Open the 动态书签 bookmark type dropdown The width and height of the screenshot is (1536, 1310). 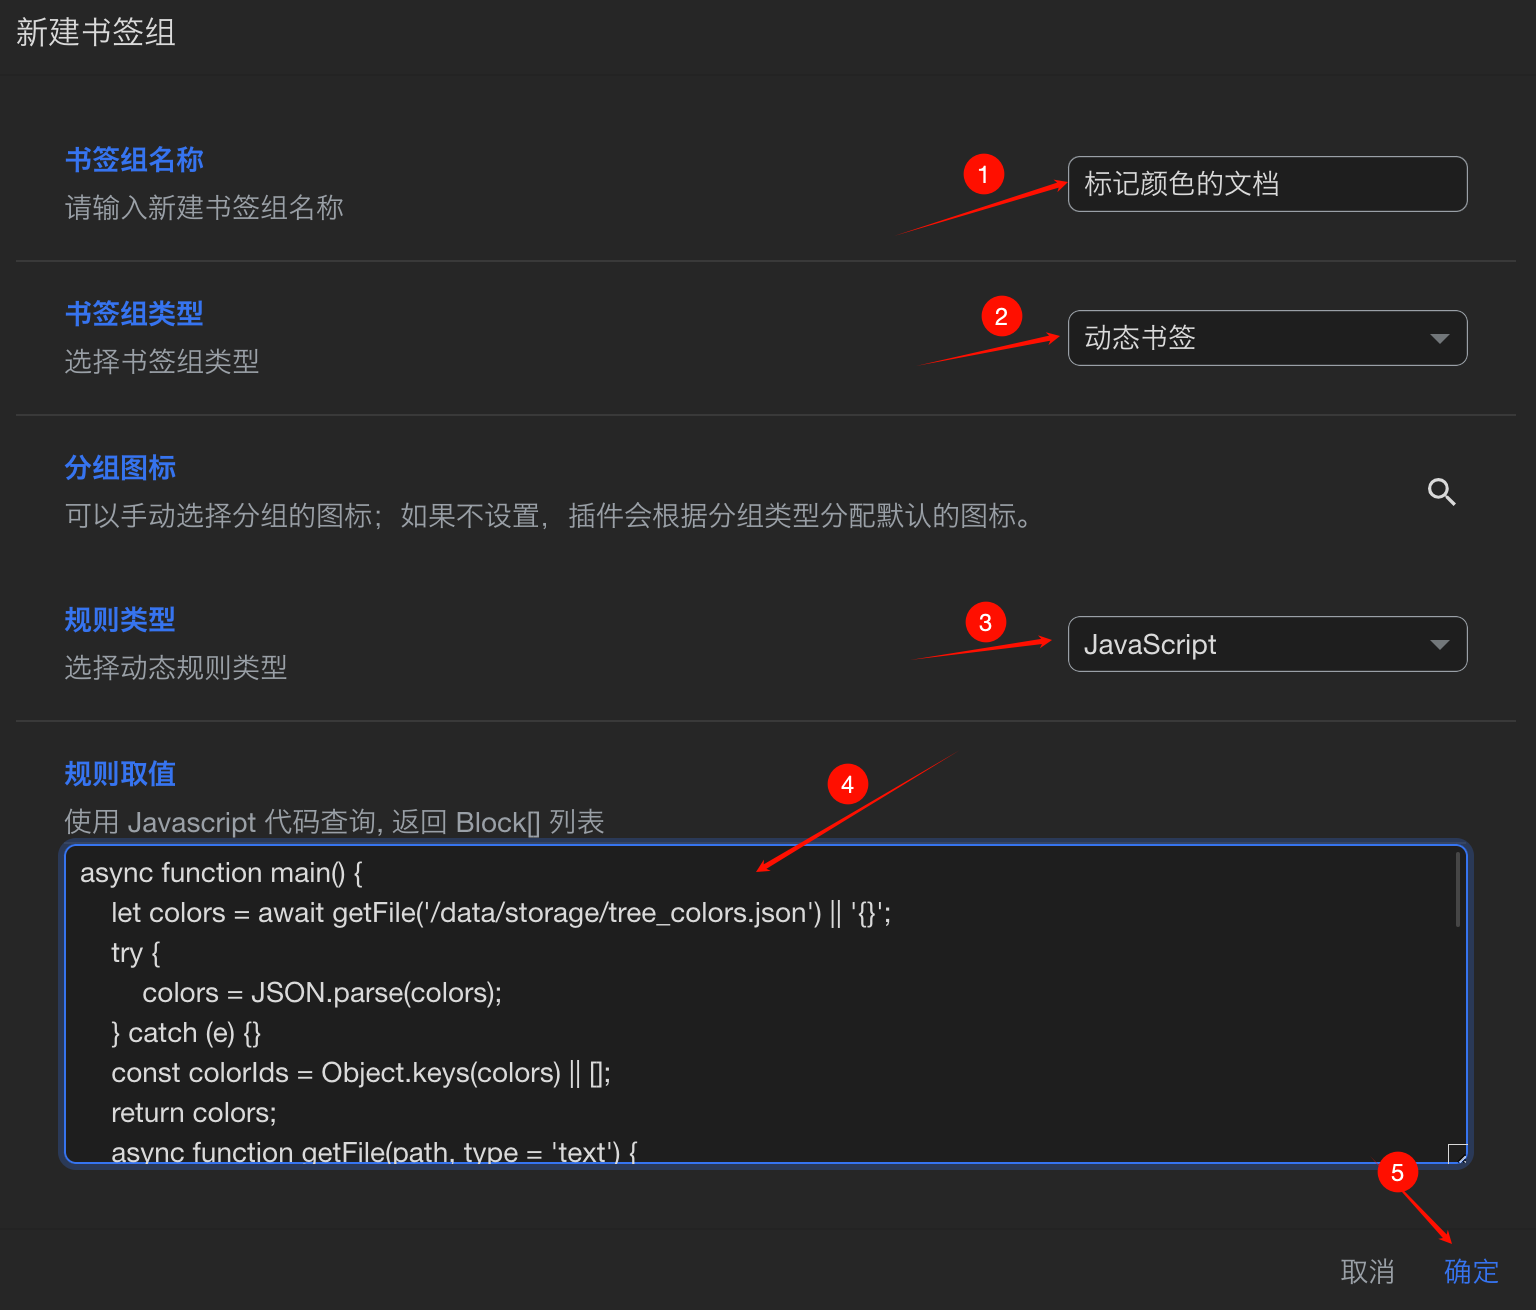1267,338
